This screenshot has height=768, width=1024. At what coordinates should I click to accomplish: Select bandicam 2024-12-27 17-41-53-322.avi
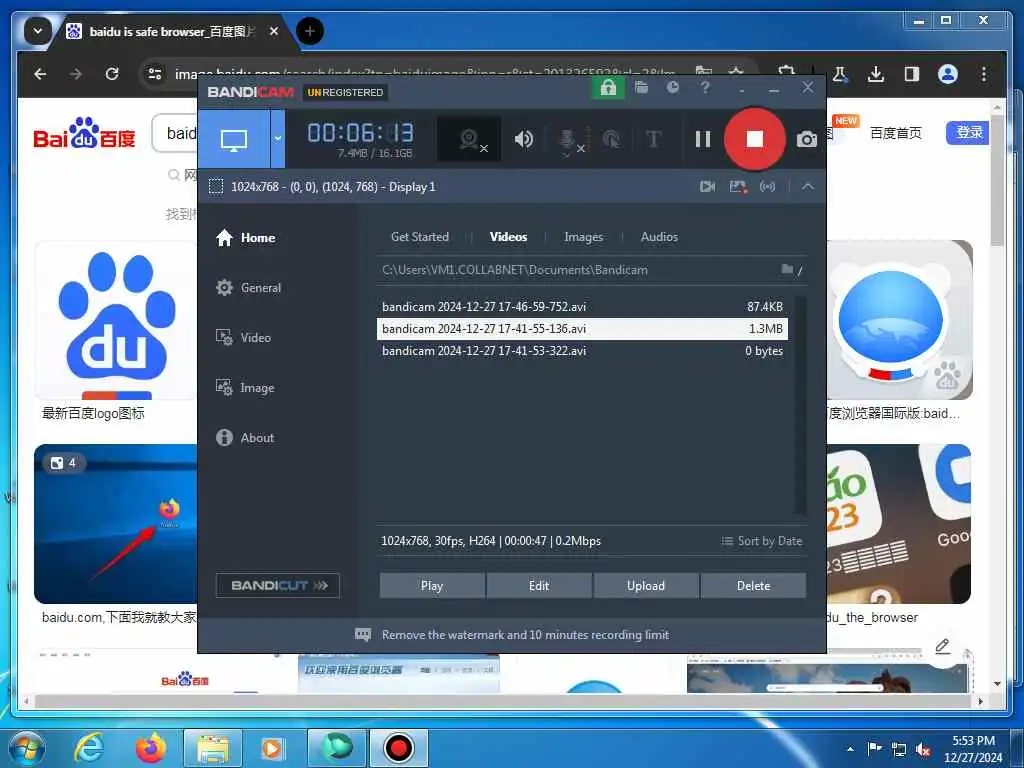pos(583,351)
